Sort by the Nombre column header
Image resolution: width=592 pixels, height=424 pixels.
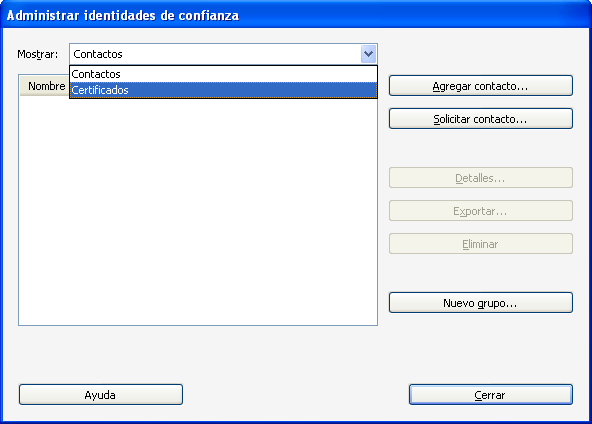pyautogui.click(x=45, y=86)
